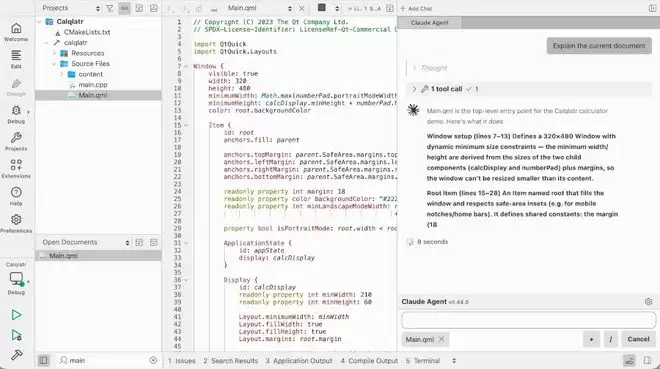660x369 pixels.
Task: Toggle link-with-editor in Projects panel
Action: tap(124, 8)
